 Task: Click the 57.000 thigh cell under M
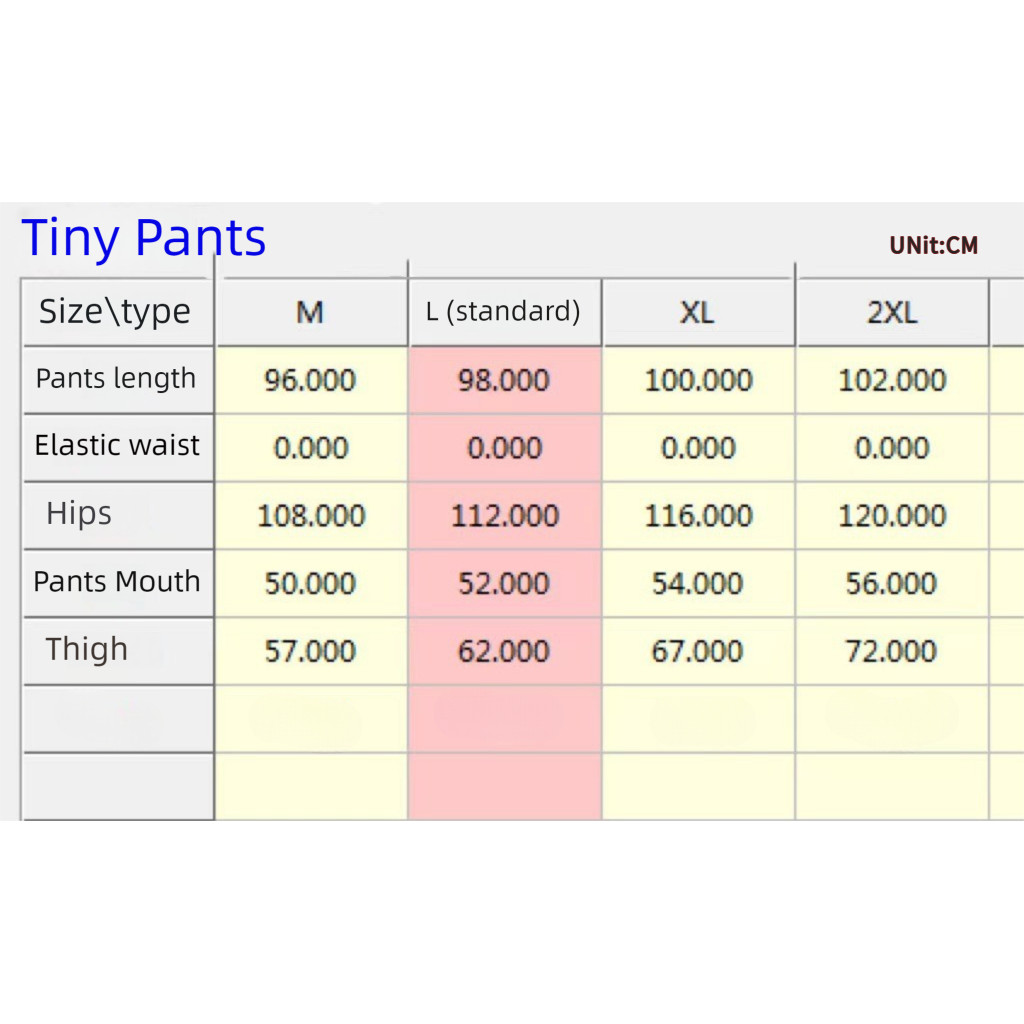tap(310, 652)
